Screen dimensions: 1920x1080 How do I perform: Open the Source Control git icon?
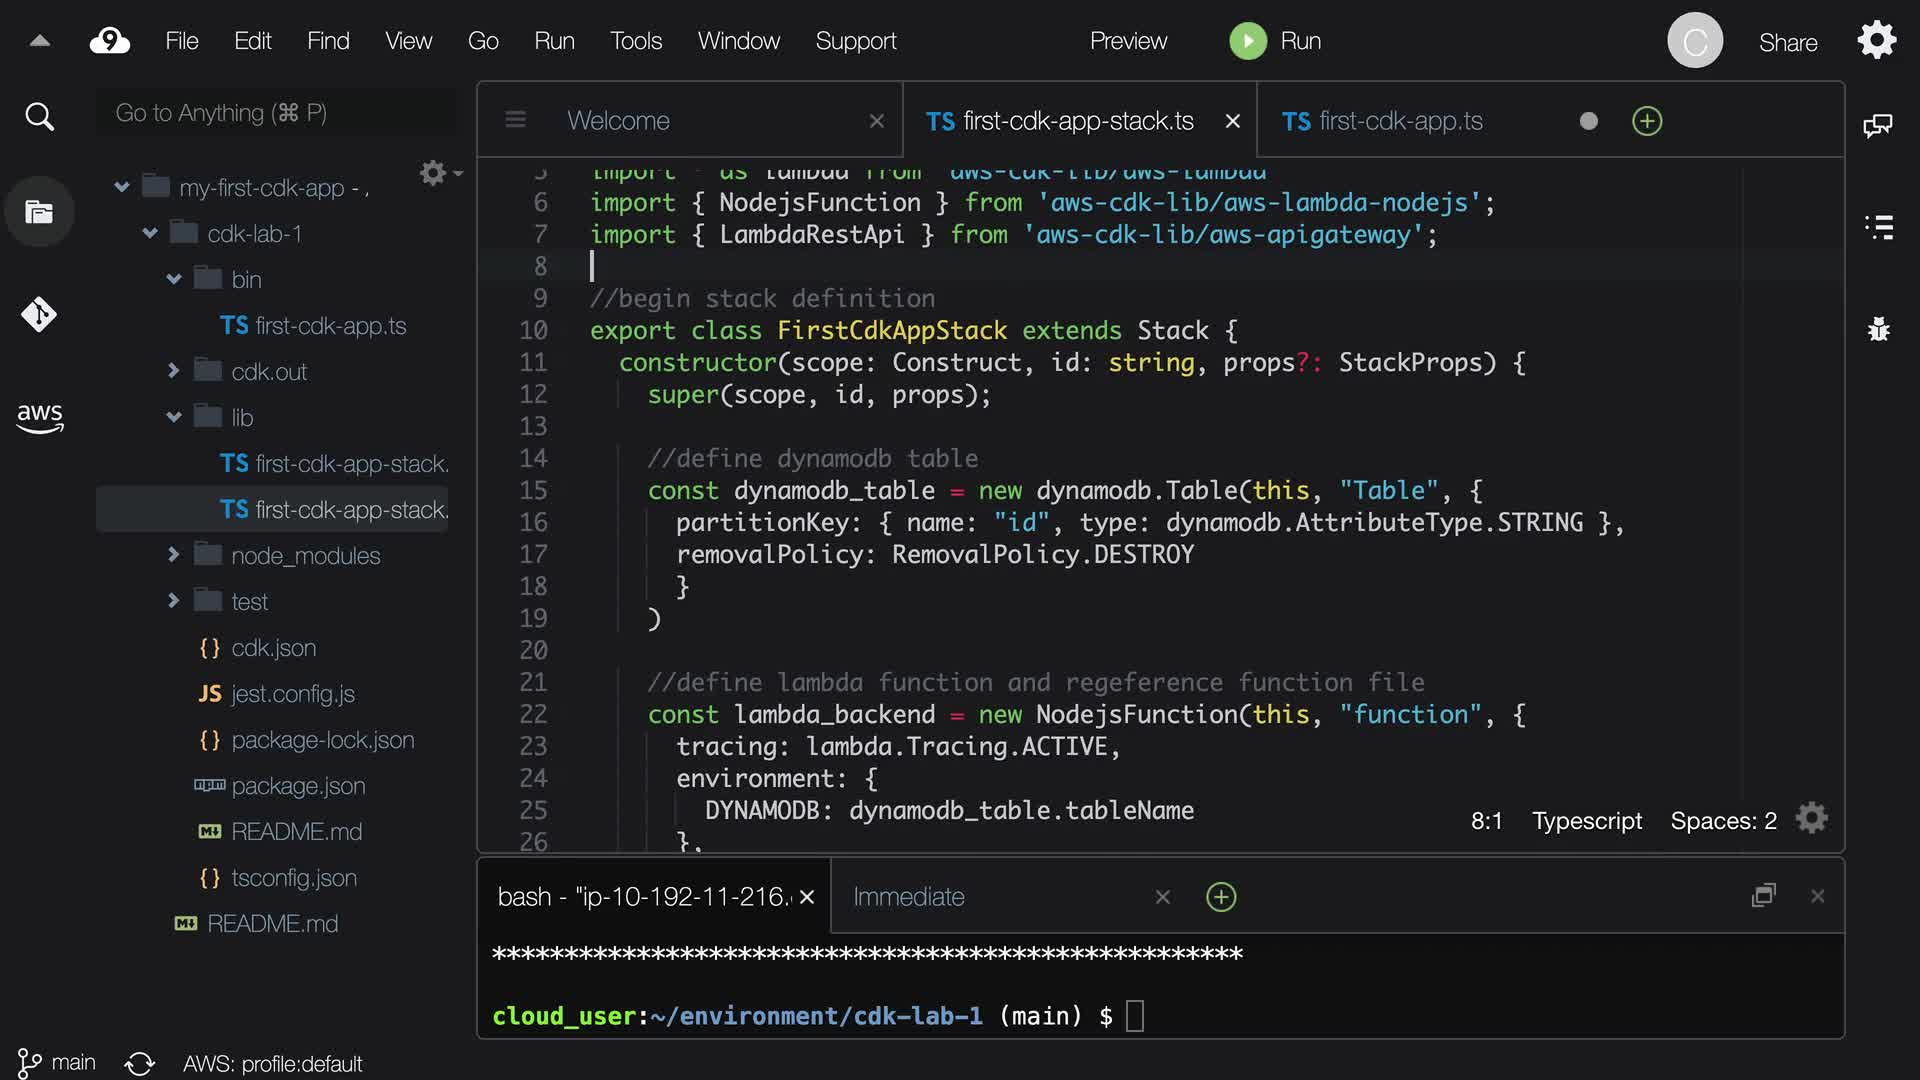(x=39, y=315)
